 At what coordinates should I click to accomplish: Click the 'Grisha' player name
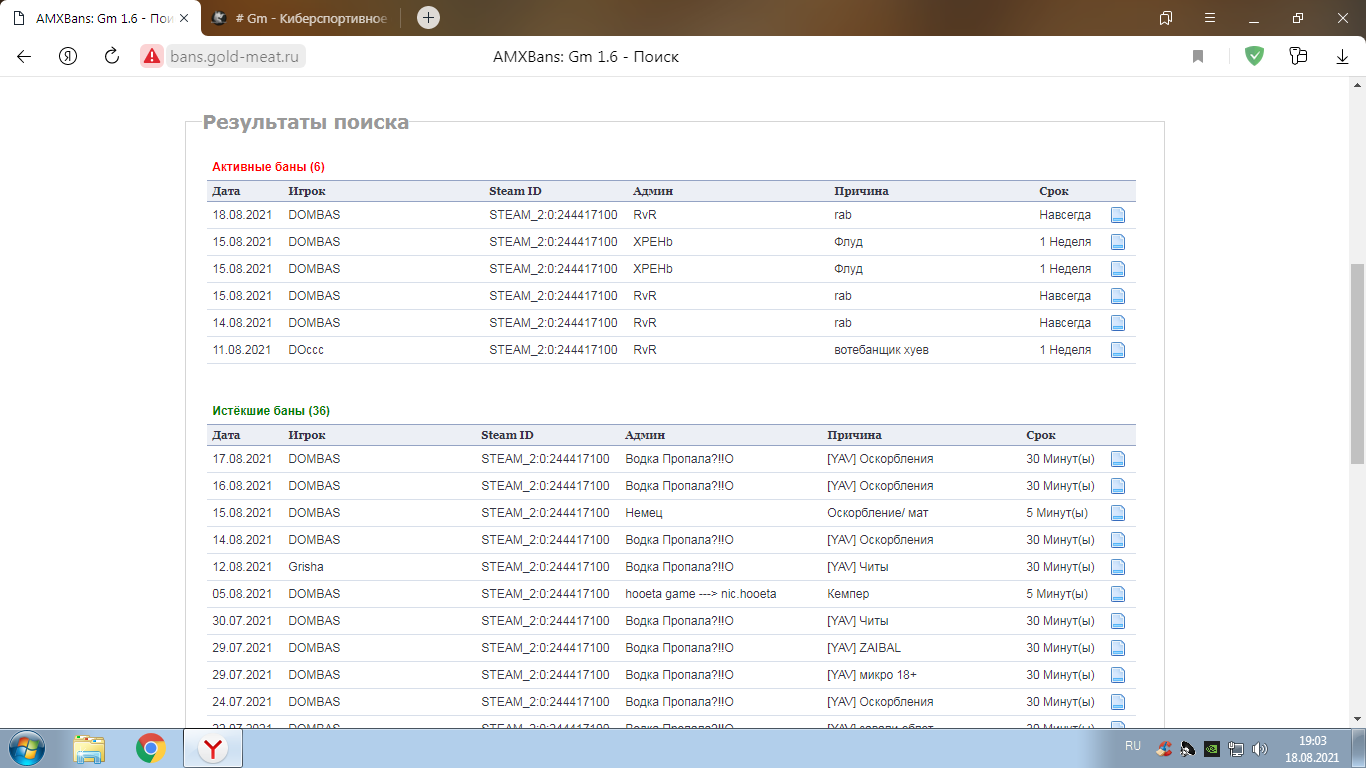(x=306, y=567)
